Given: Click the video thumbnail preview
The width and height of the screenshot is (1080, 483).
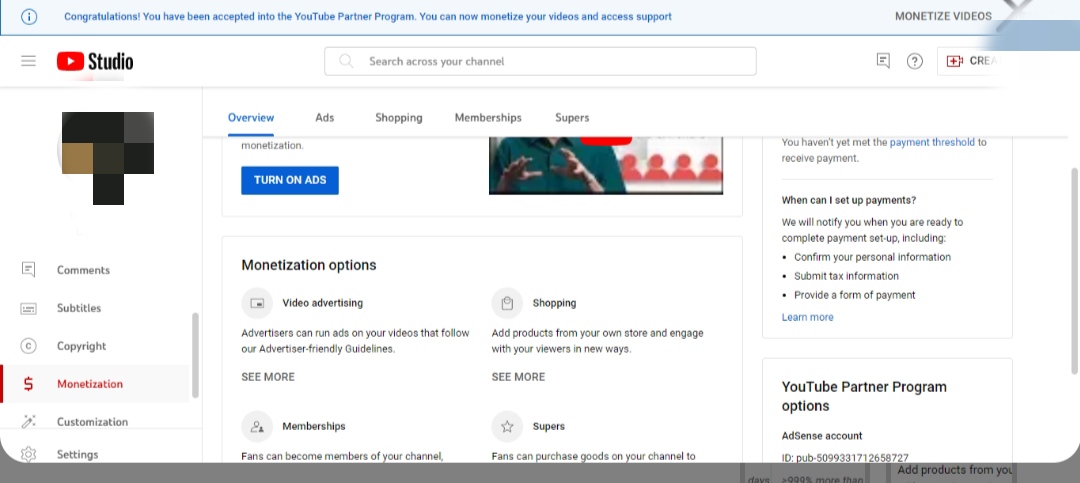Looking at the screenshot, I should (605, 165).
